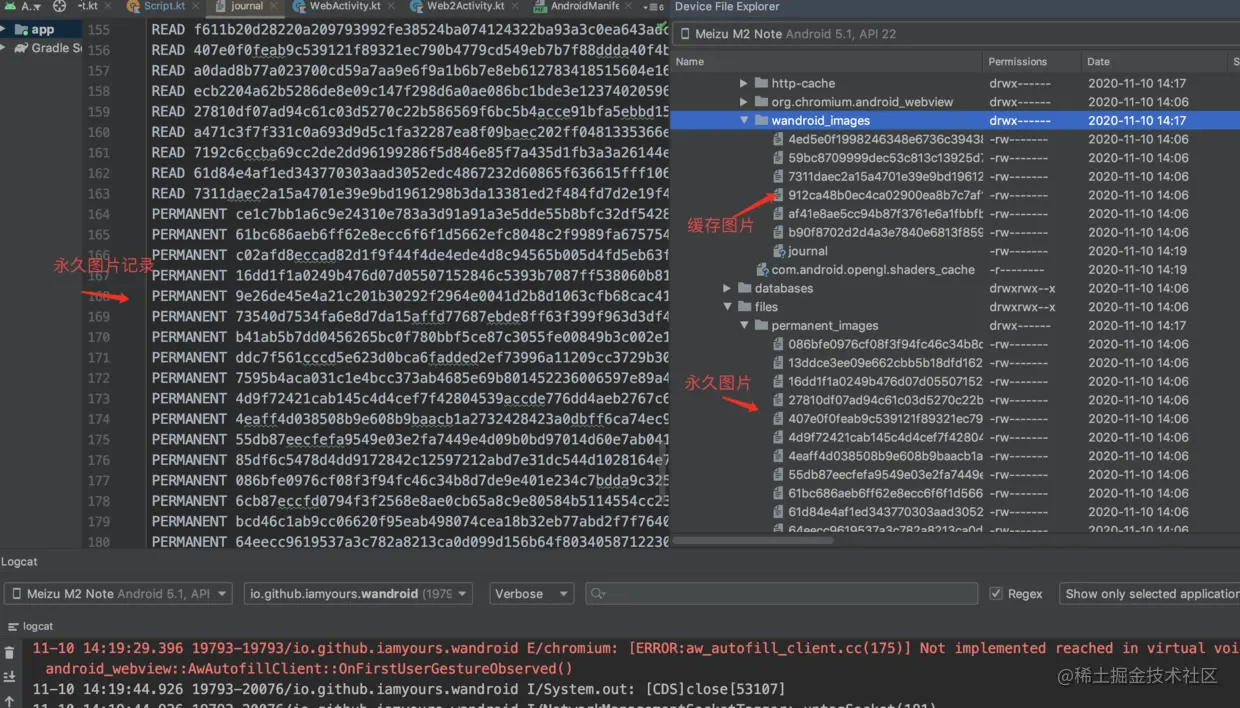Collapse the files folder
1240x708 pixels.
tap(727, 307)
